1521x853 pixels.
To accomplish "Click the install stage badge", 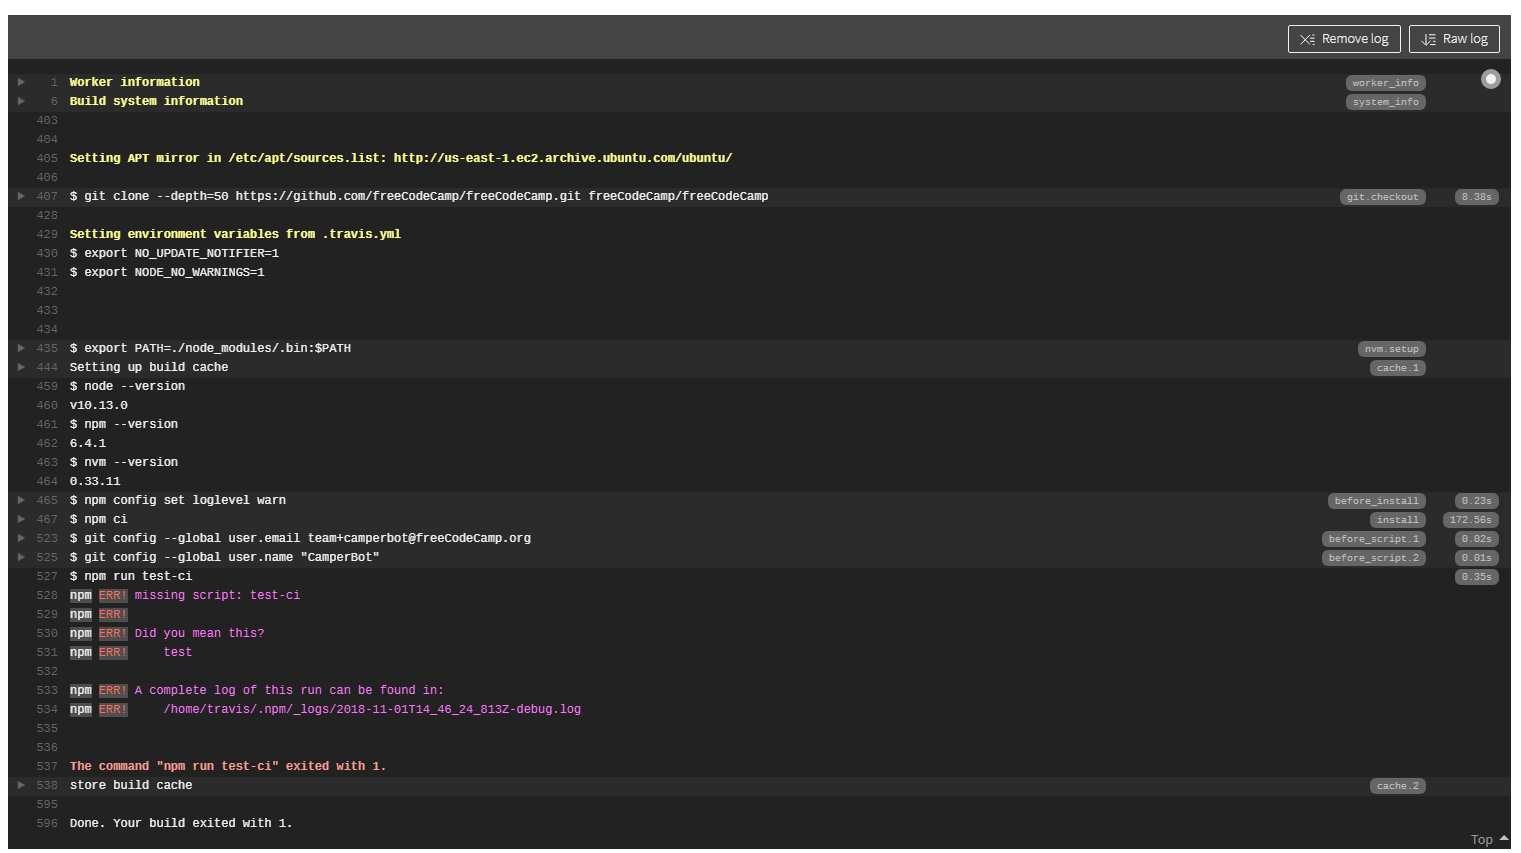I will (x=1397, y=519).
